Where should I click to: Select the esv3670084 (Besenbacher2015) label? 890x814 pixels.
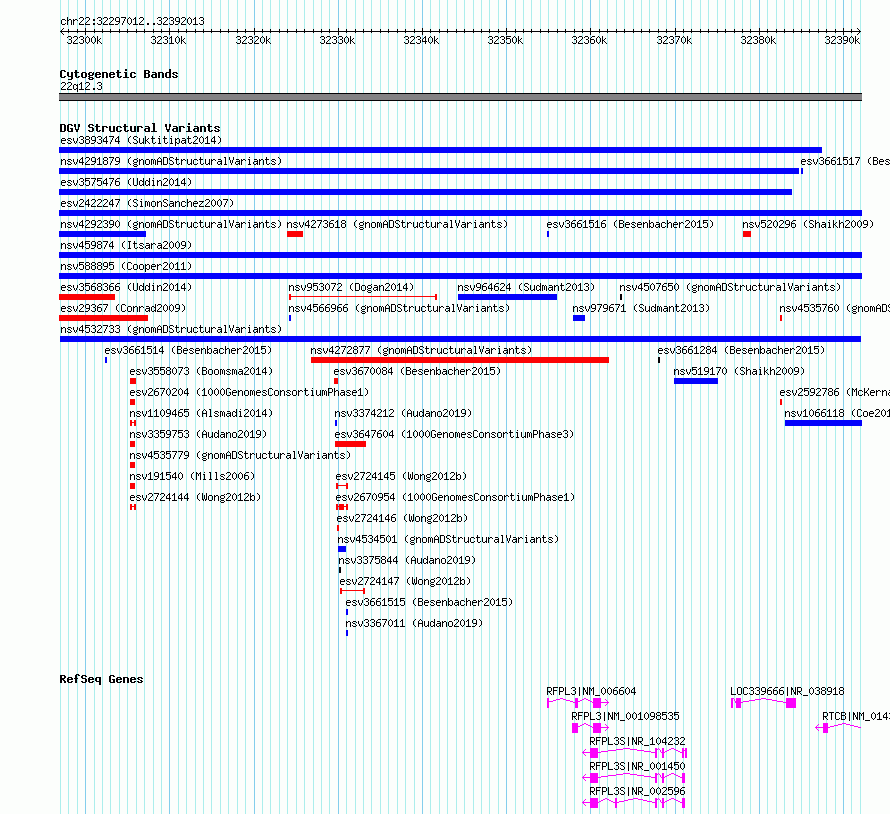[417, 371]
